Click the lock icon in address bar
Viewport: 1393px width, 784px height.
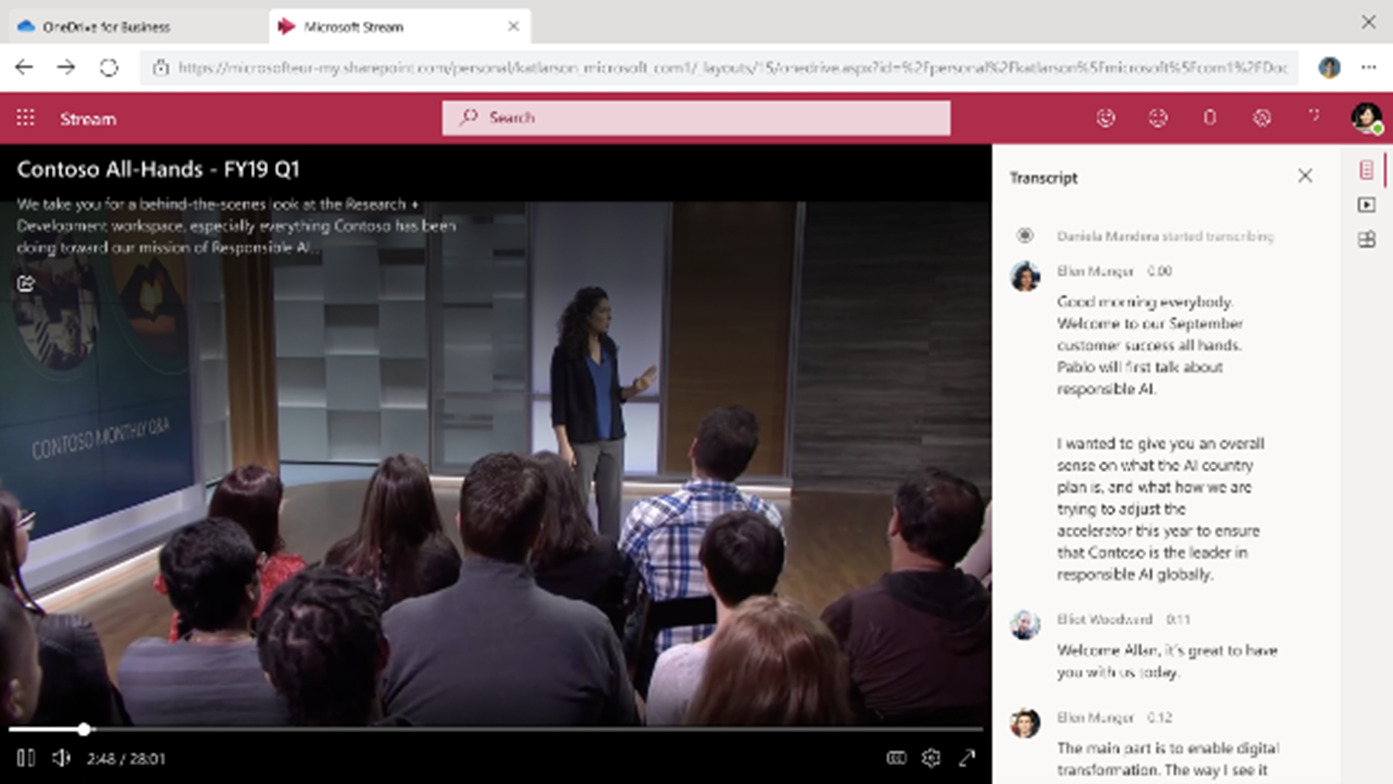pyautogui.click(x=160, y=68)
